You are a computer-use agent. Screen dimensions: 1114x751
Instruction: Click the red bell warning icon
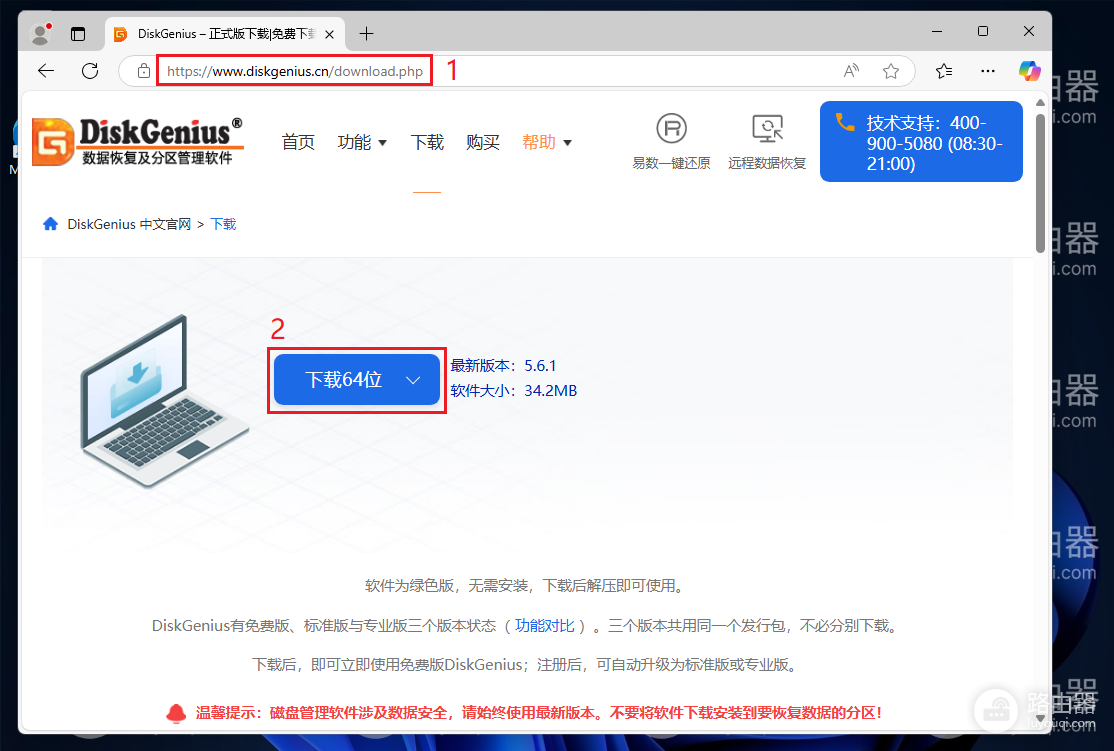(176, 713)
